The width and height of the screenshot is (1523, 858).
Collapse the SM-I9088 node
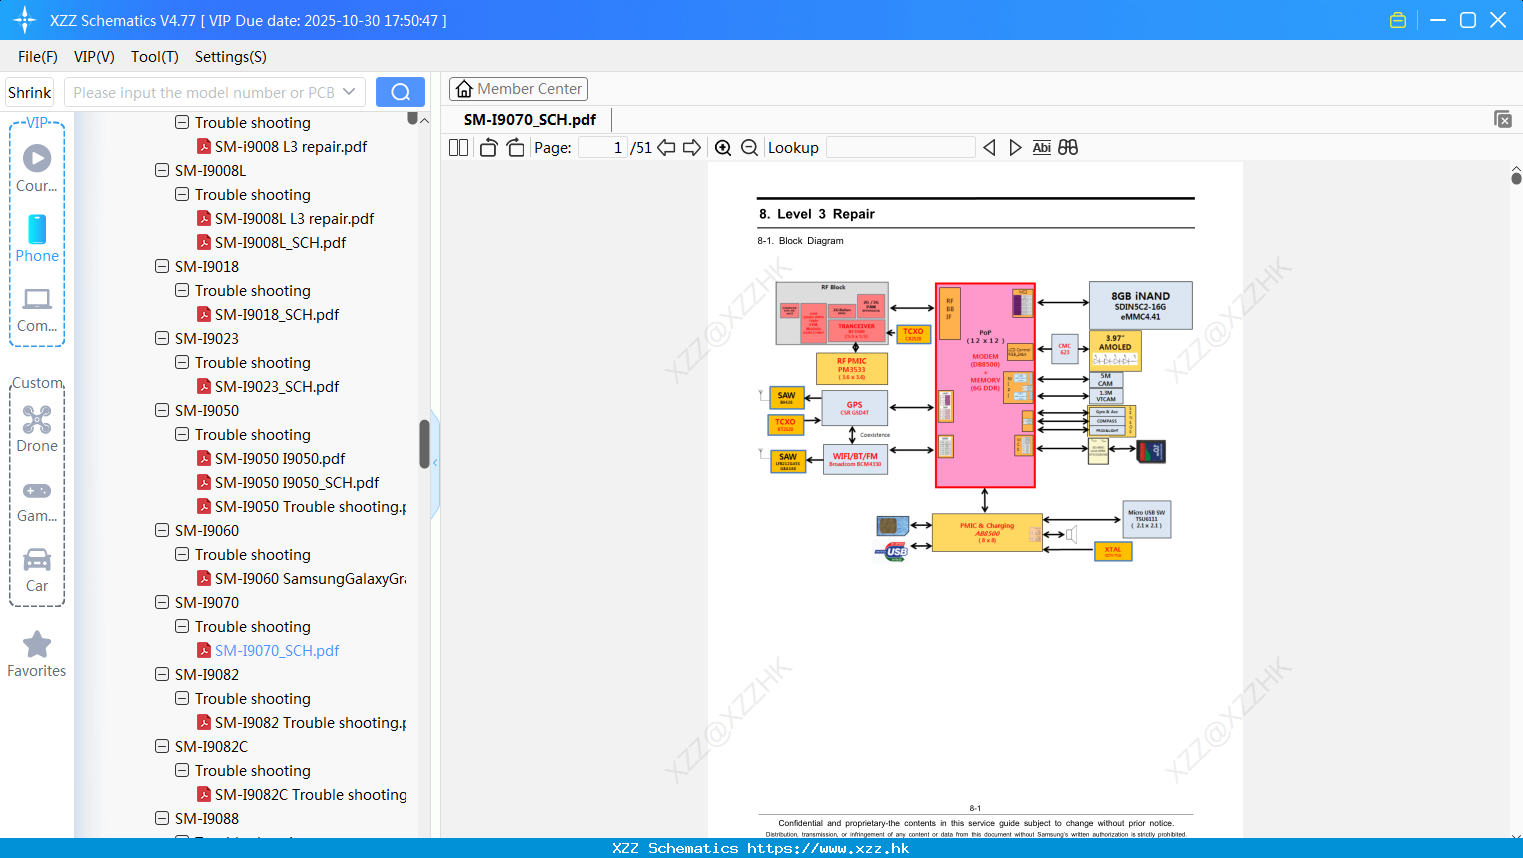(x=162, y=818)
